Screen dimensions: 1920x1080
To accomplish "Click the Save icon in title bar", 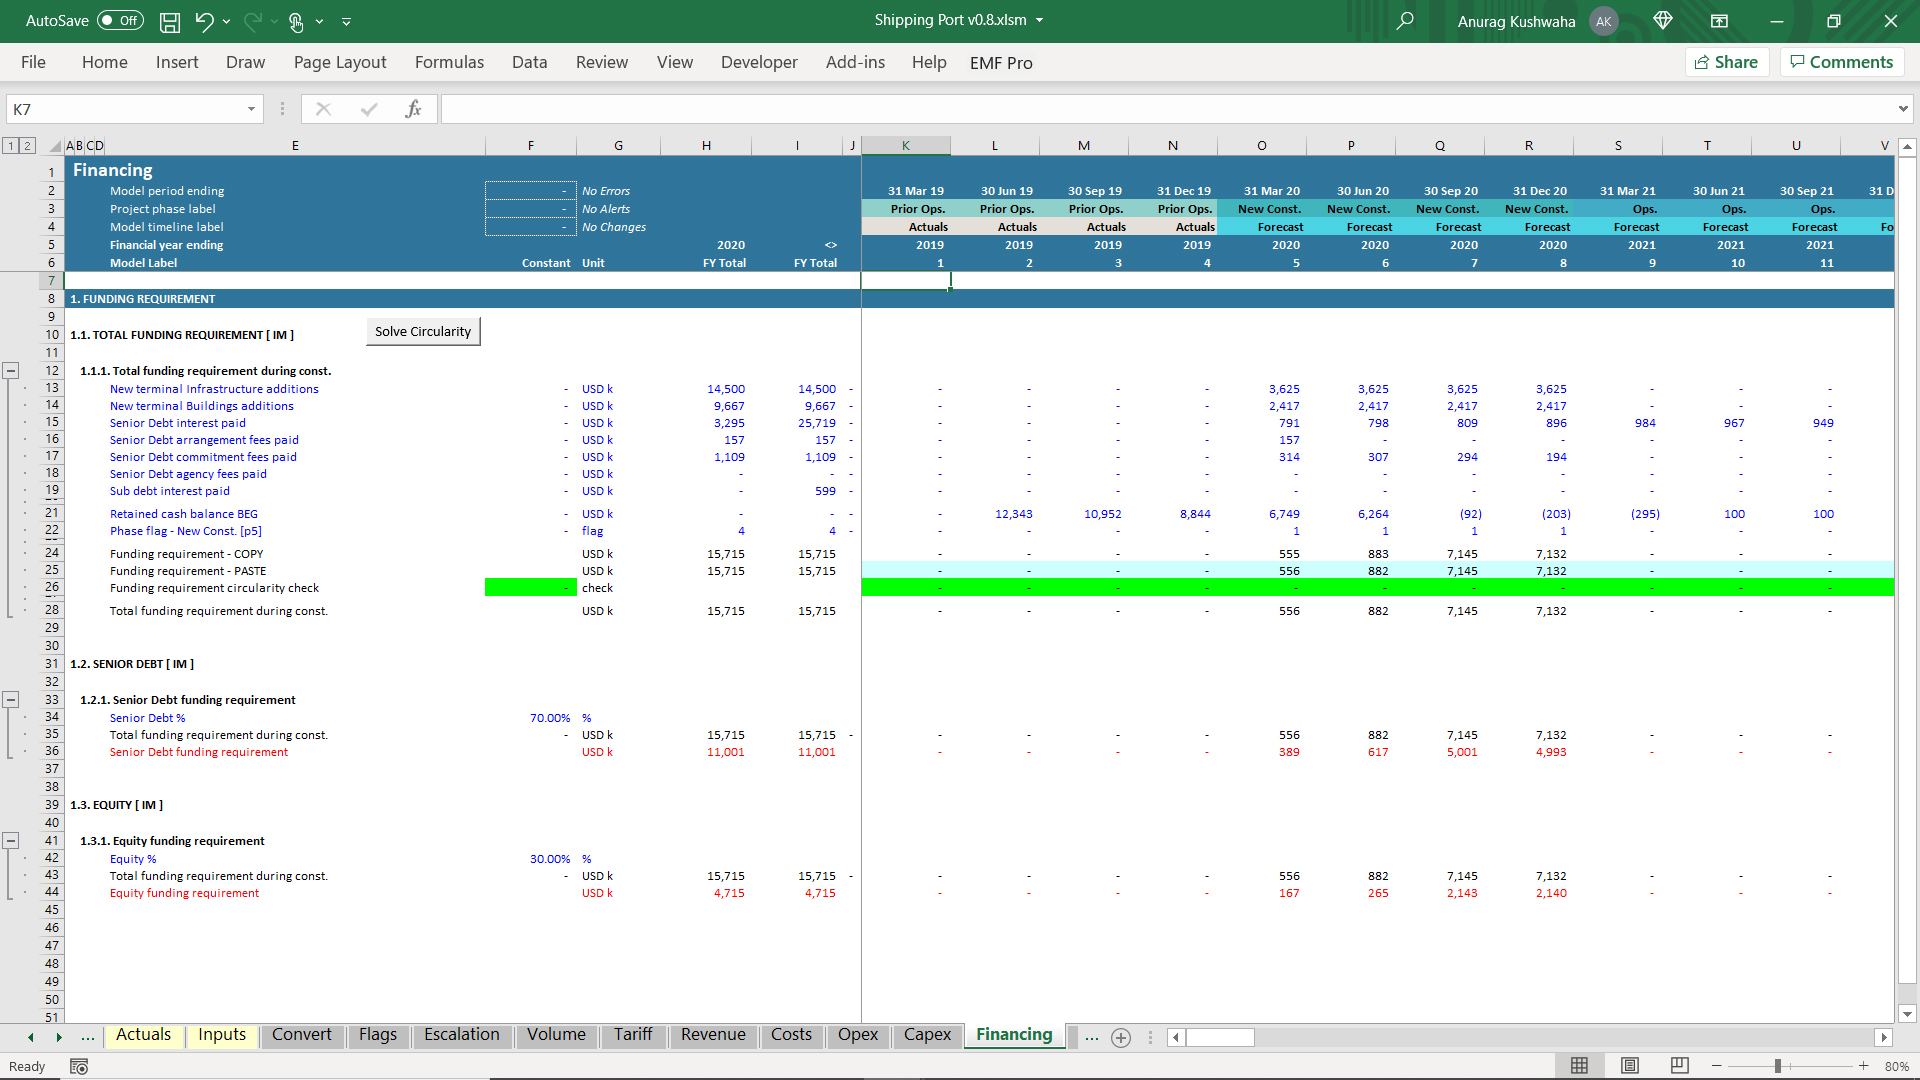I will pyautogui.click(x=170, y=21).
